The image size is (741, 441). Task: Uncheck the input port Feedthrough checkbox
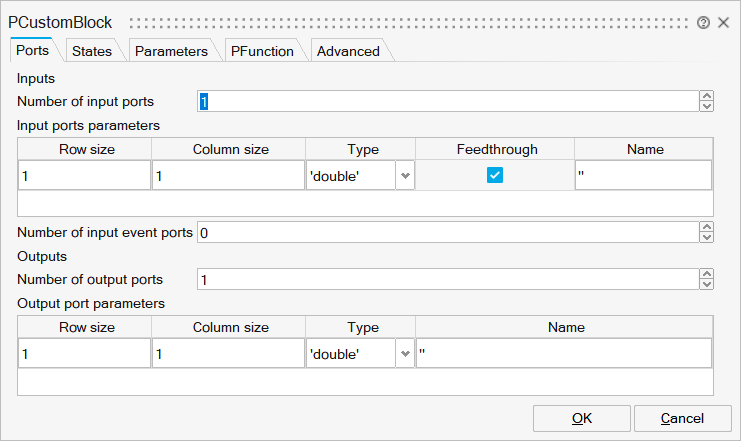pos(494,176)
